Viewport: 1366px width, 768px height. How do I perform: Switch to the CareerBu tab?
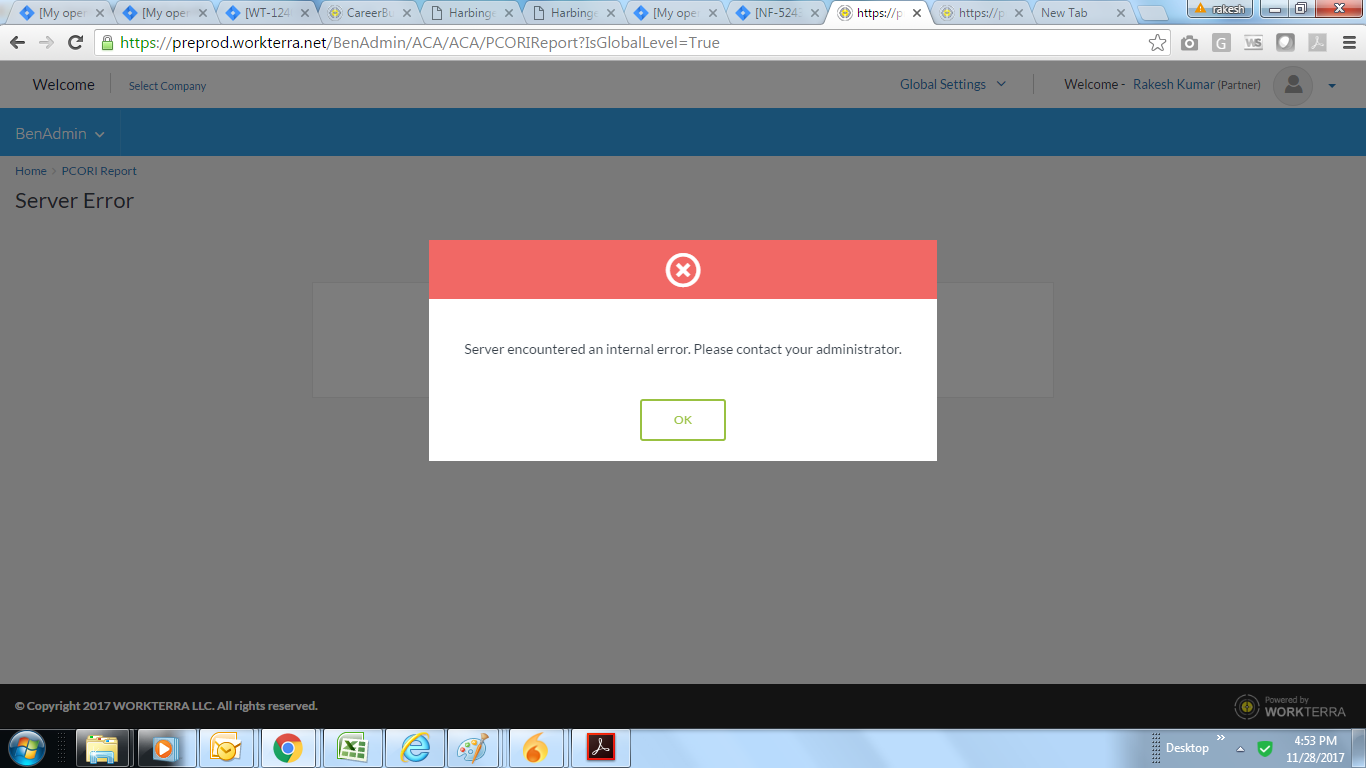tap(370, 13)
